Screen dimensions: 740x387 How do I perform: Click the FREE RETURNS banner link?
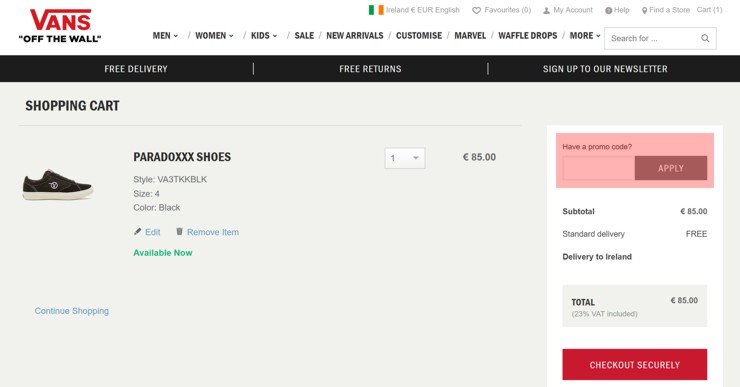(370, 69)
